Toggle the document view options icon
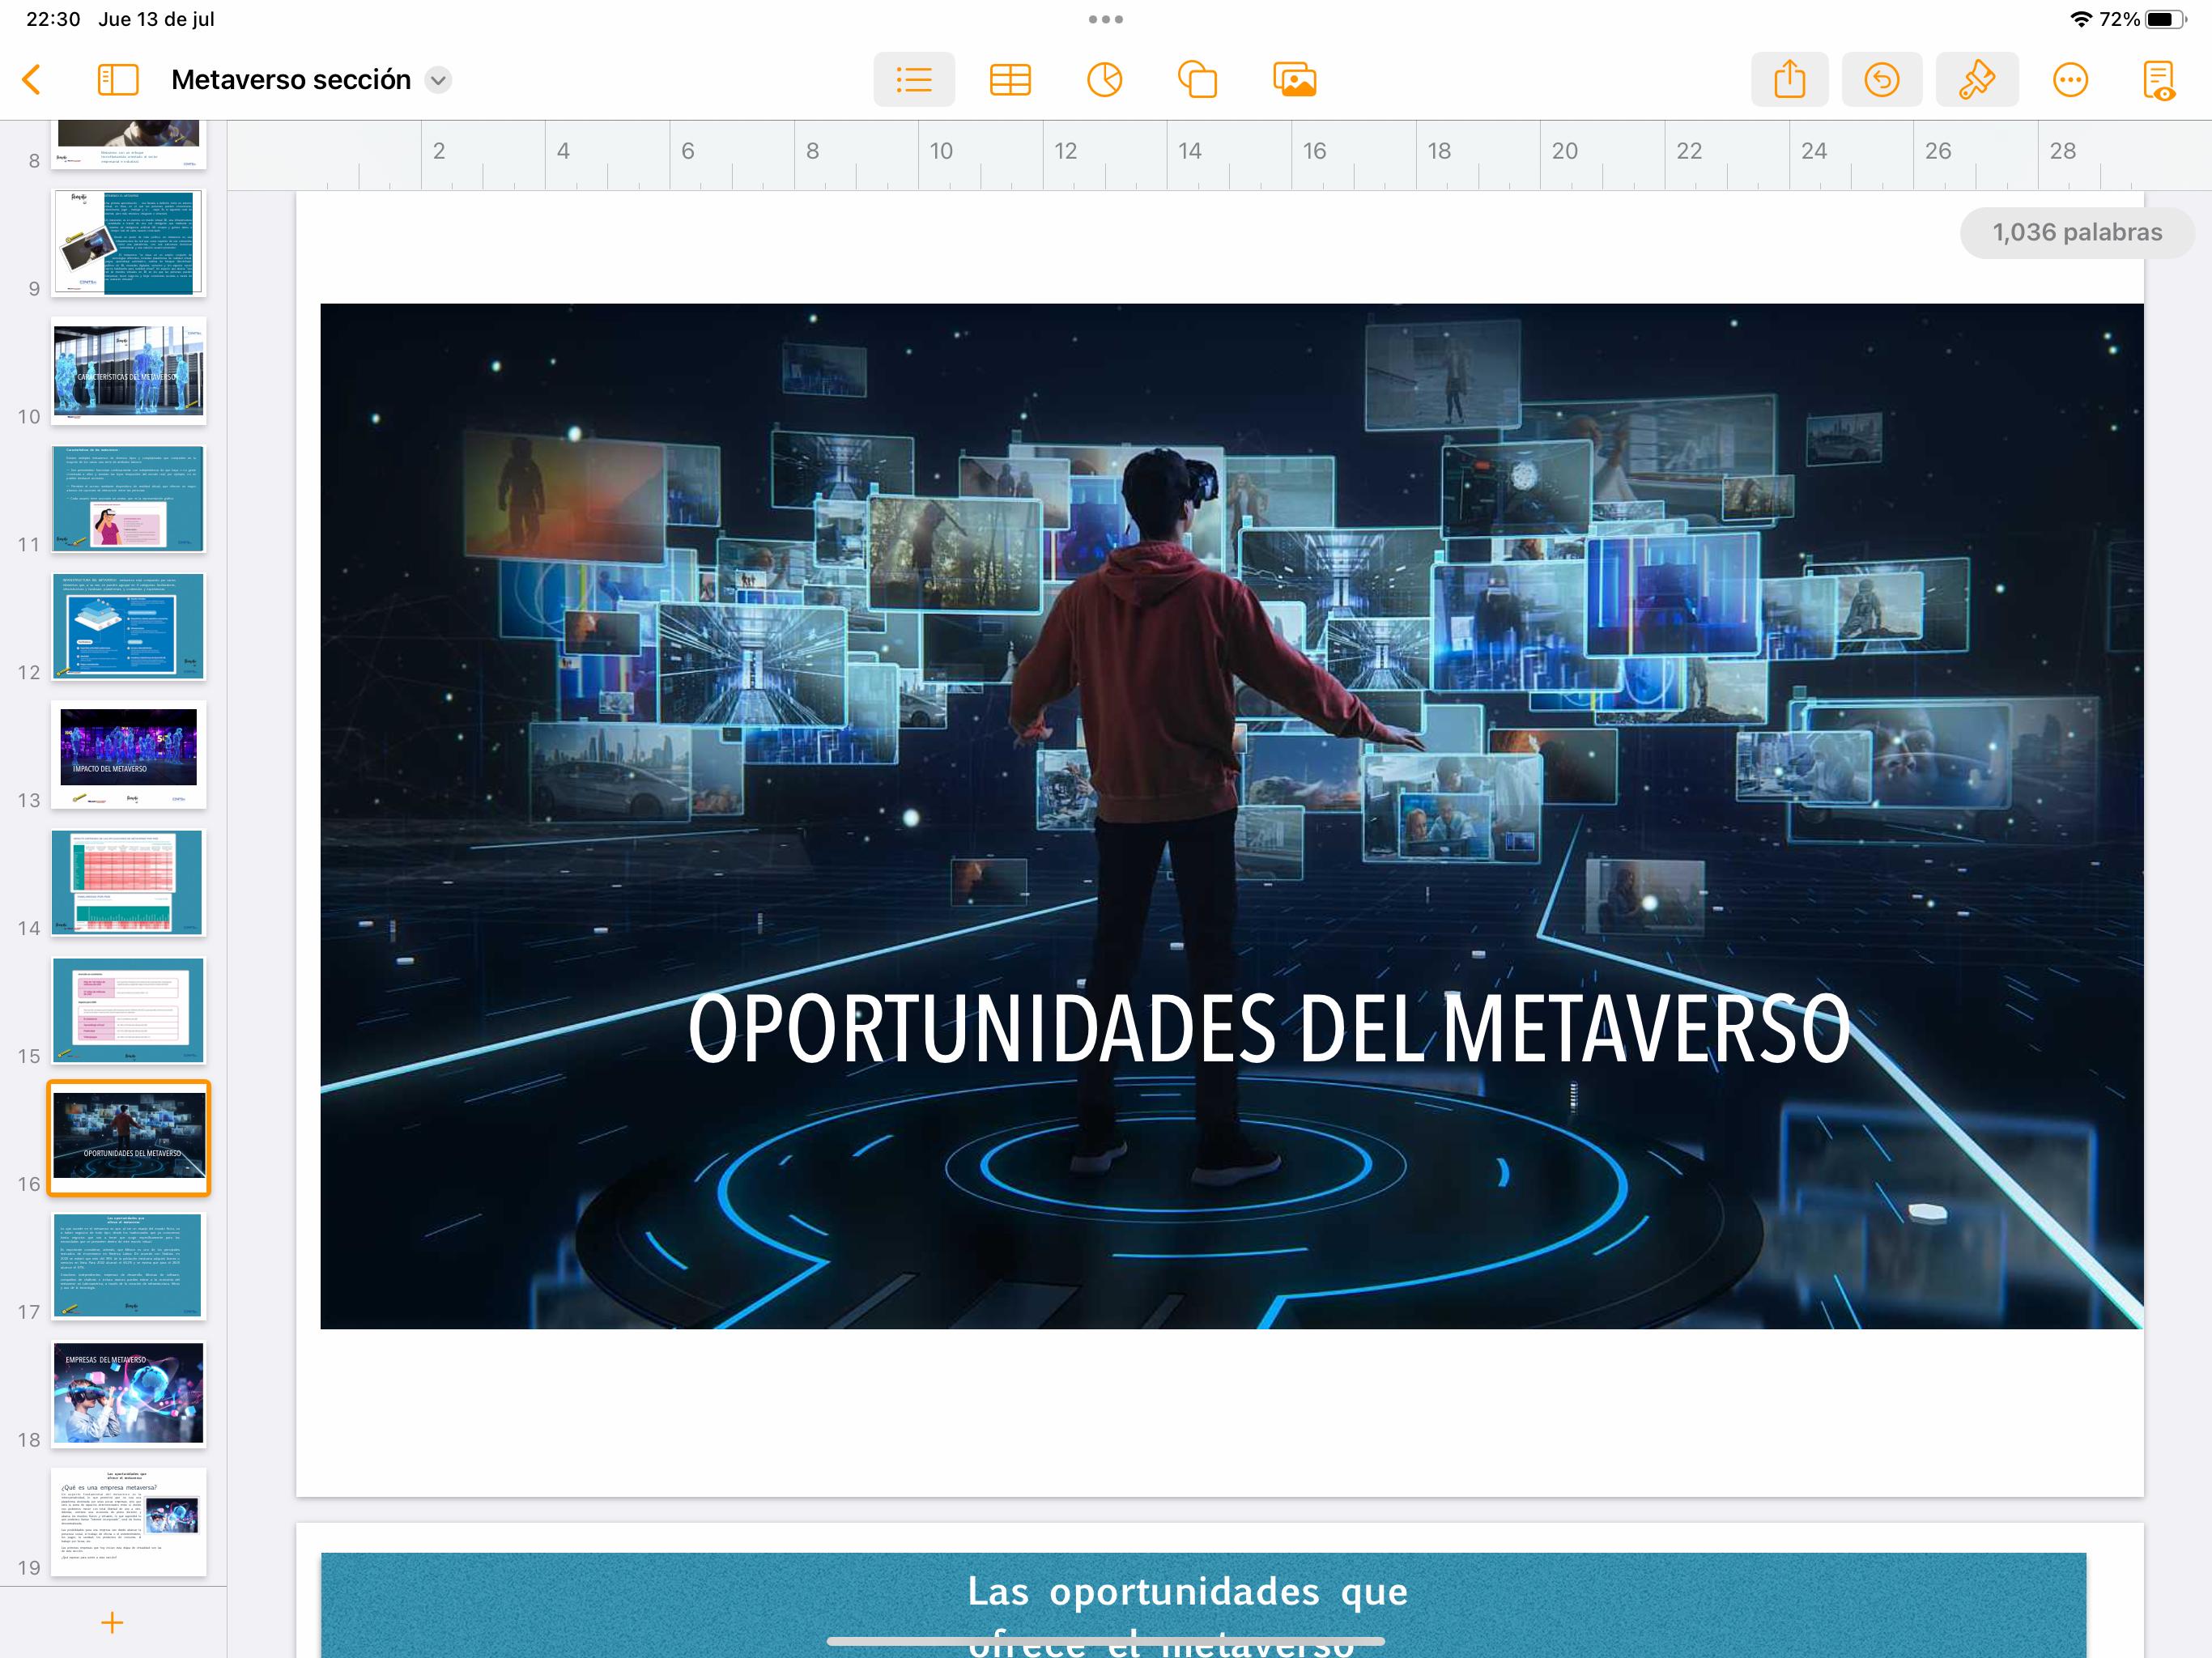 [x=2158, y=80]
